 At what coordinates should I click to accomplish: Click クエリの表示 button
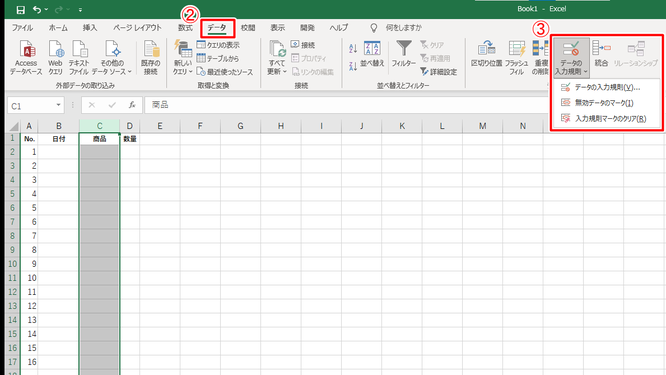coord(218,45)
